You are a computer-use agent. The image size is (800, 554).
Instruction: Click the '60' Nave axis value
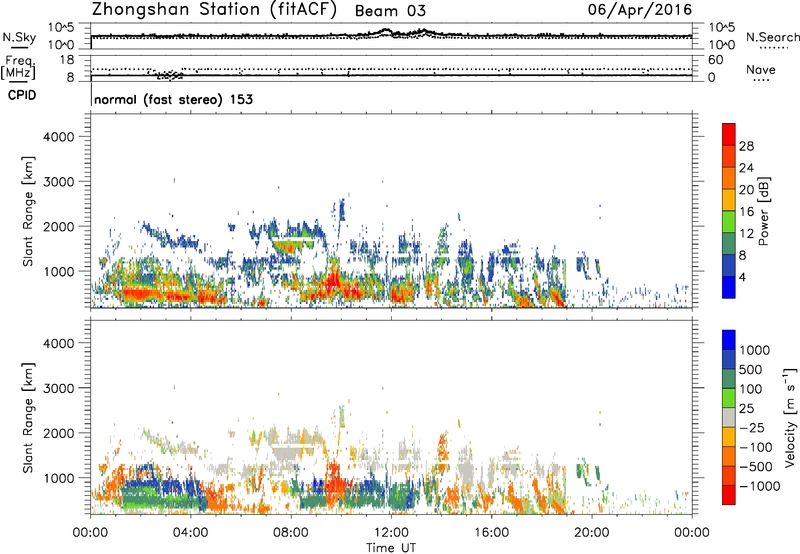715,60
